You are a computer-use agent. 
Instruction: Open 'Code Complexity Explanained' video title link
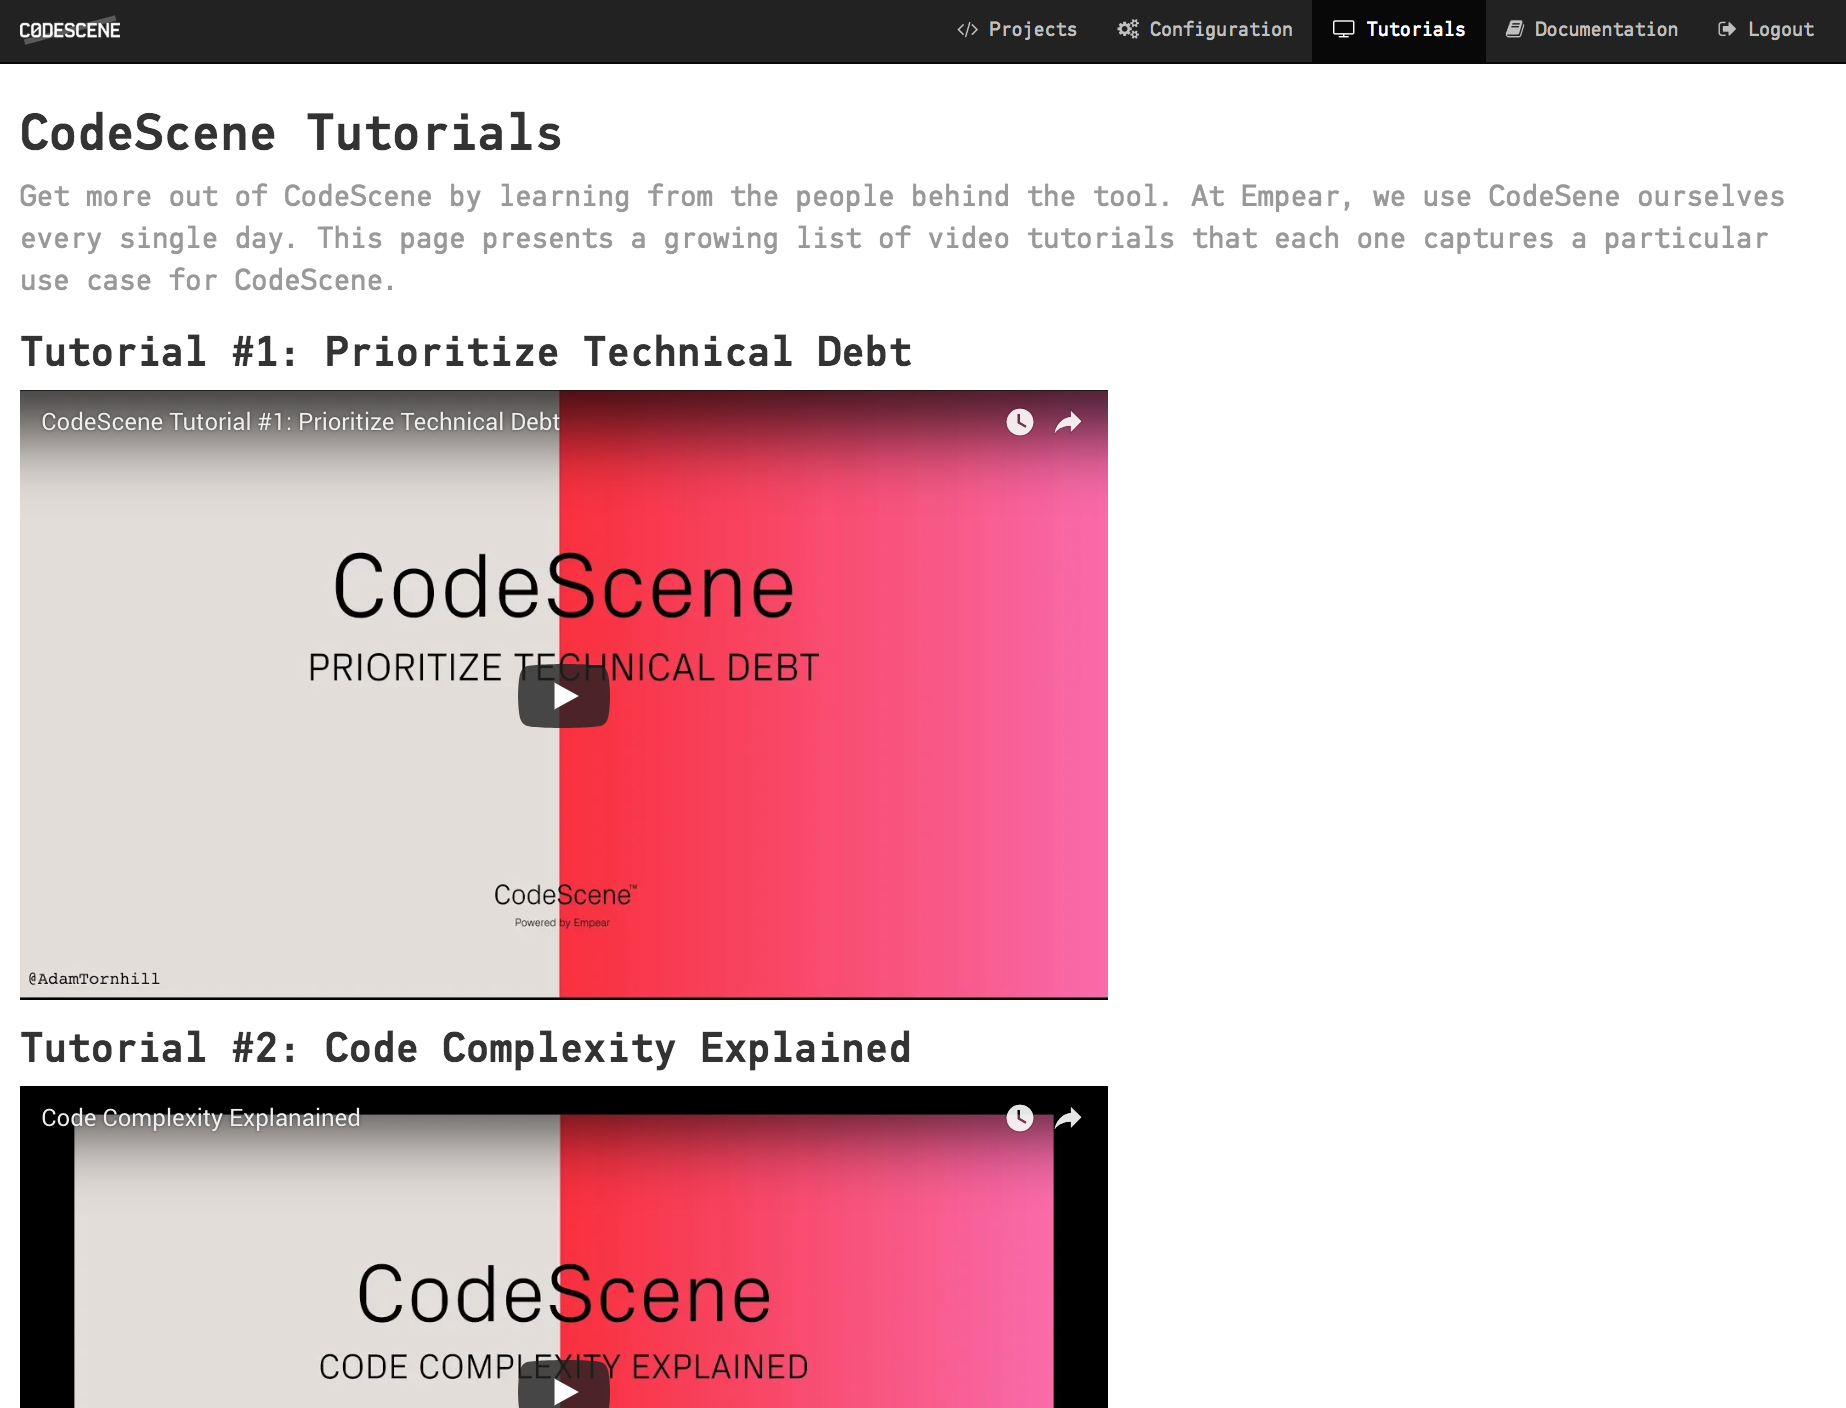tap(200, 1118)
